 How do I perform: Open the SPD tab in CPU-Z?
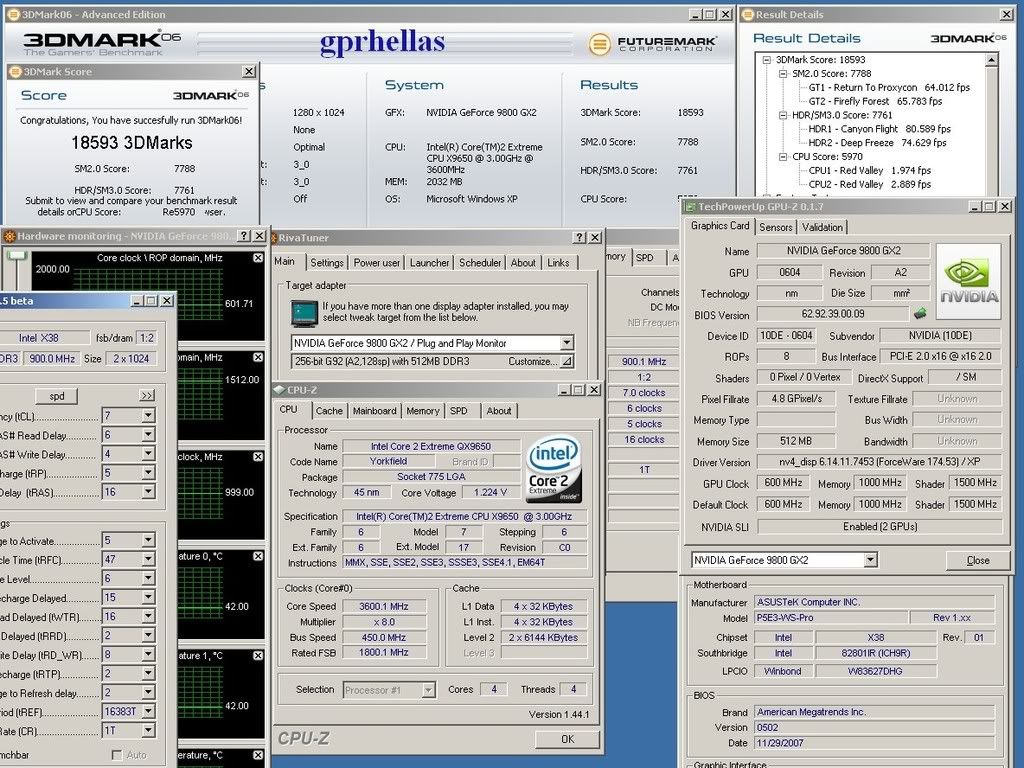[x=458, y=411]
